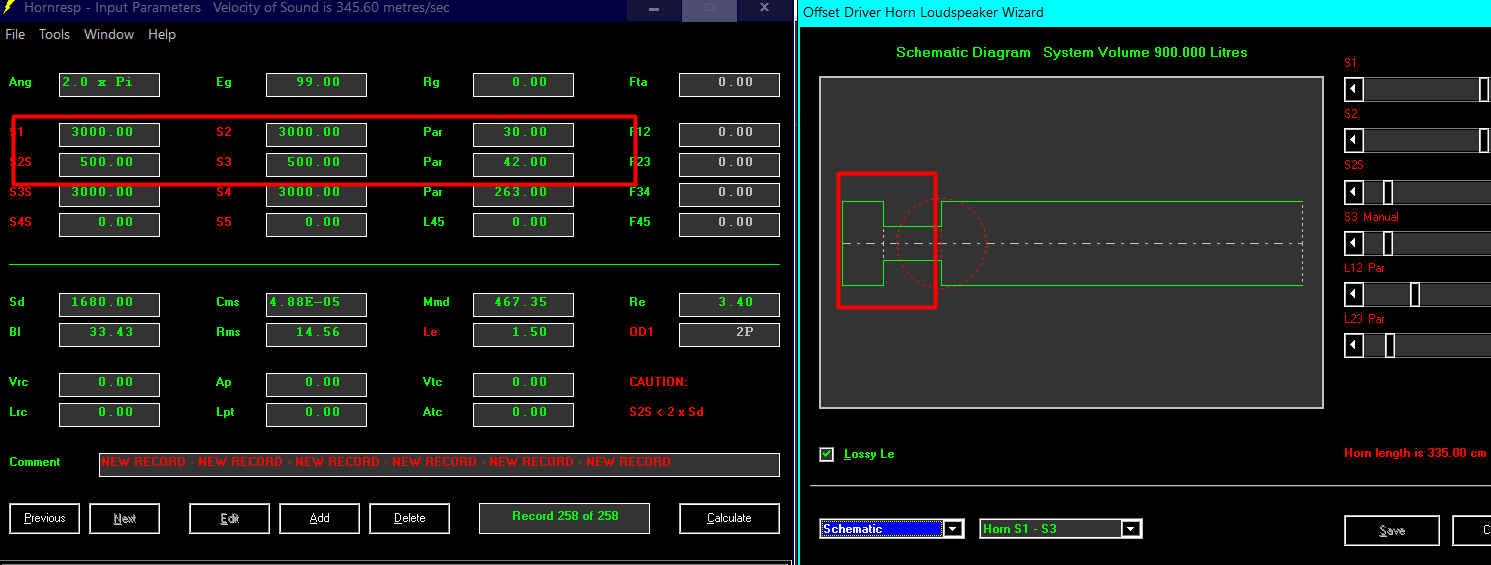Click the S2 field showing 3000.00
Image resolution: width=1491 pixels, height=565 pixels.
point(316,134)
